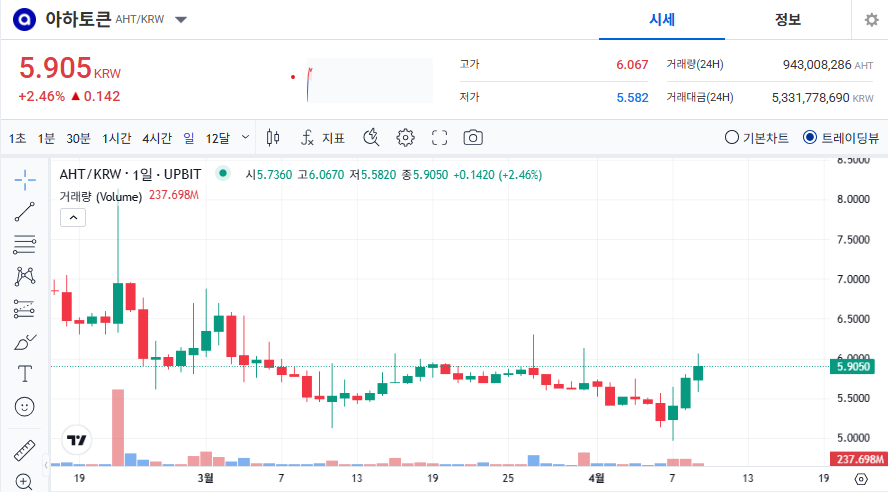Viewport: 888px width, 492px height.
Task: Select the crosshair cursor tool
Action: (x=25, y=180)
